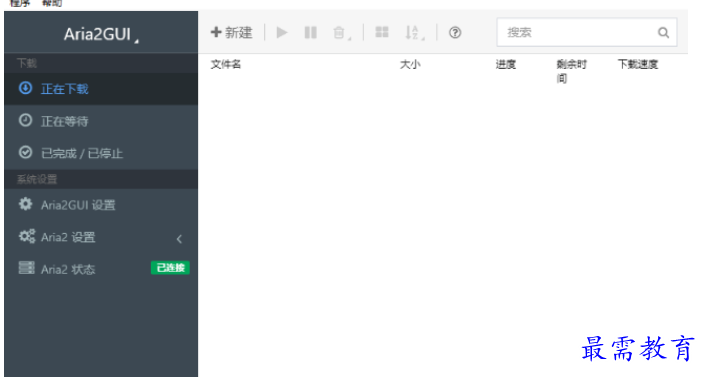Viewport: 703px width, 380px height.
Task: Open the A-Z sort order dropdown
Action: 414,33
